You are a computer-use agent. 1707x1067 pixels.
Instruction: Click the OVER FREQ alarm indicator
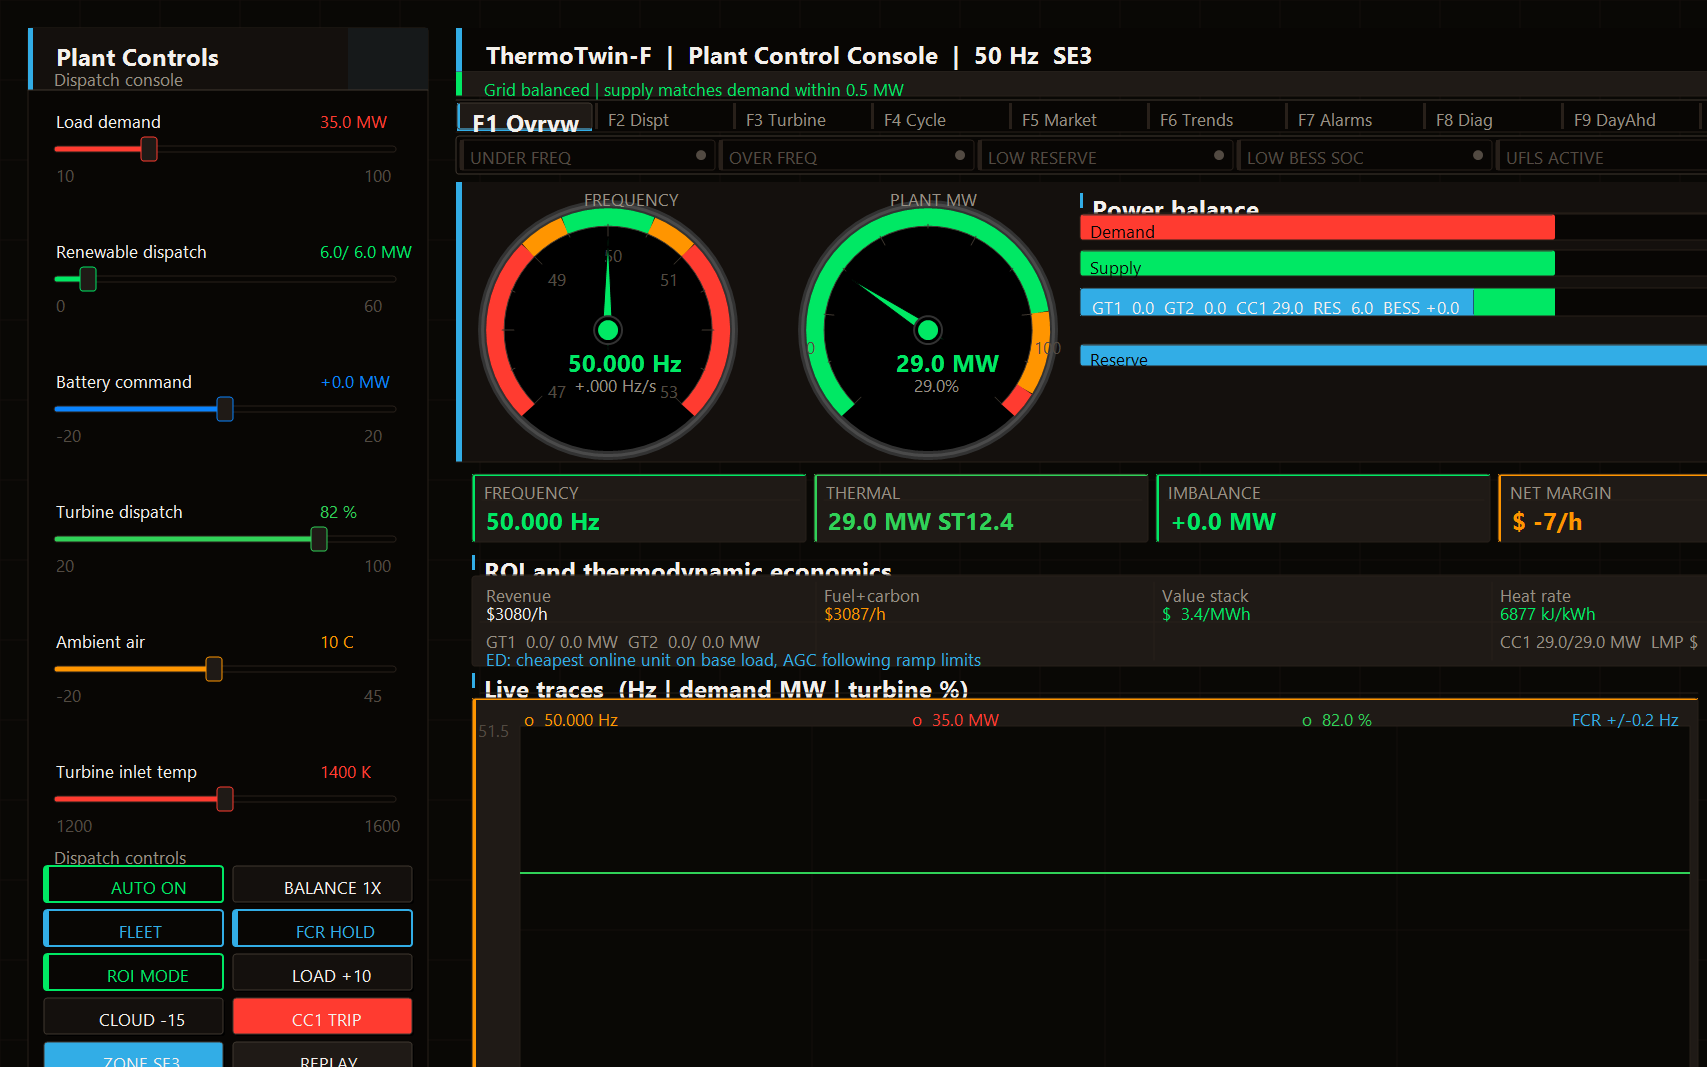point(846,157)
